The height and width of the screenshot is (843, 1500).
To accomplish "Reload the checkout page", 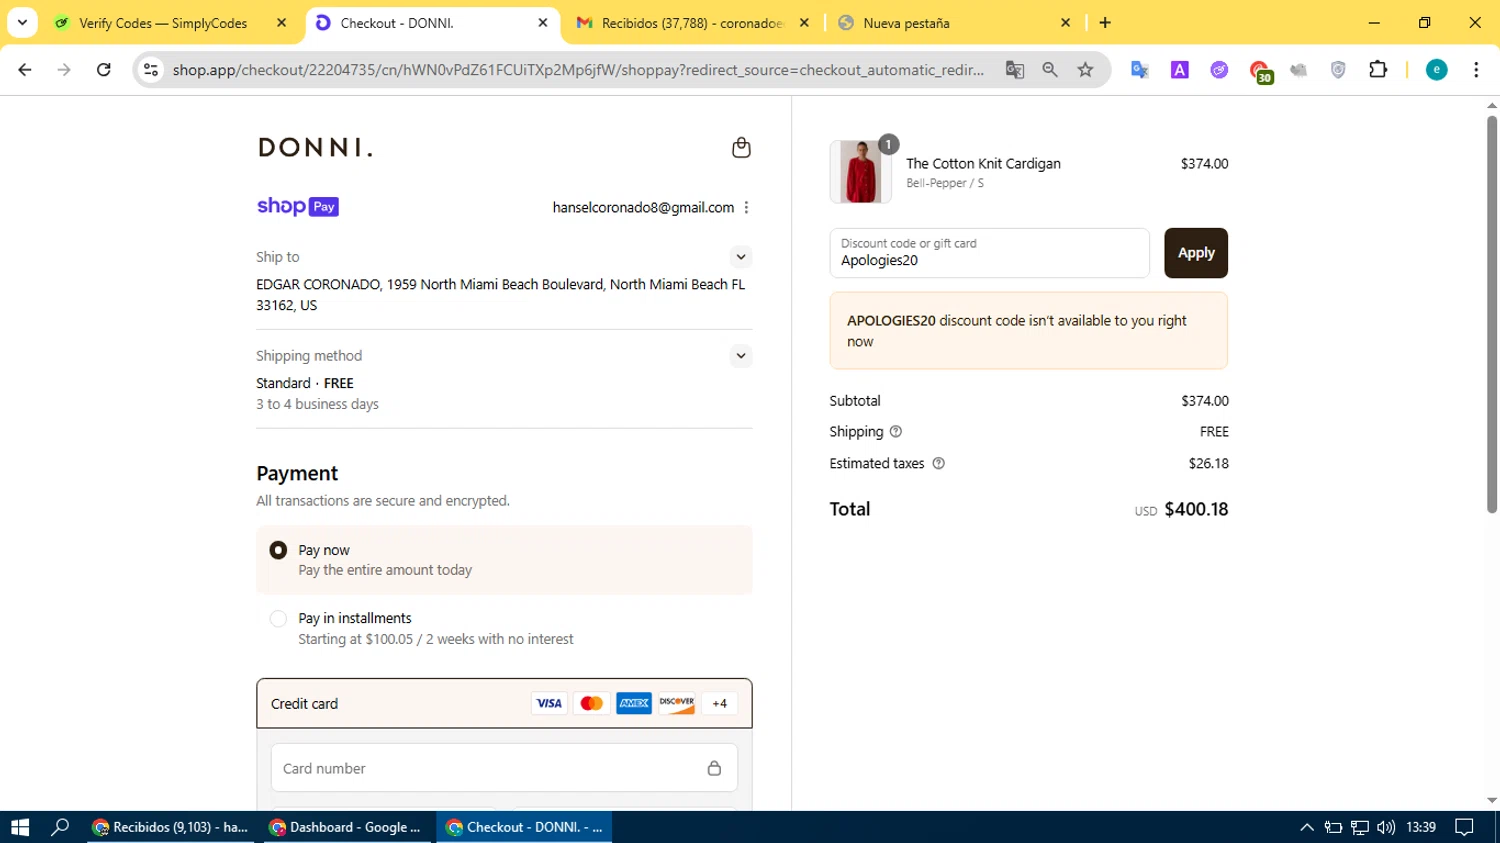I will pos(104,70).
